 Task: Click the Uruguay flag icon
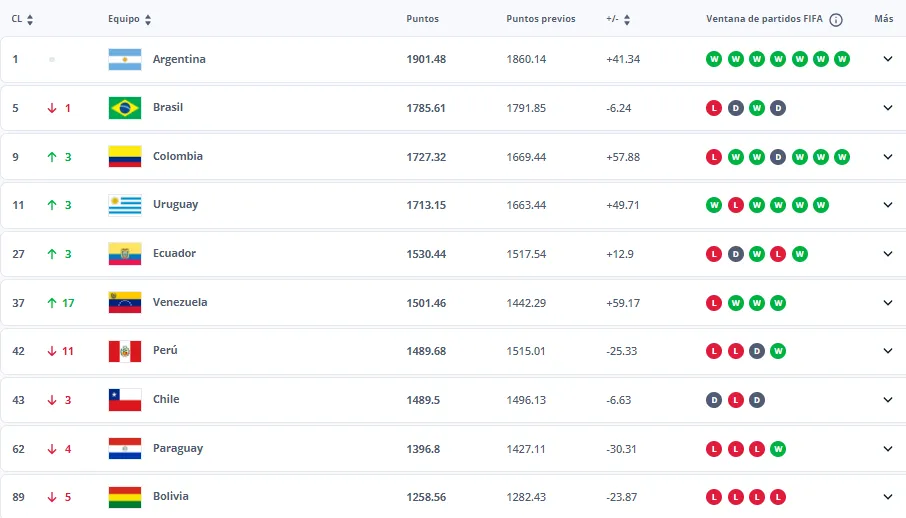pyautogui.click(x=124, y=205)
